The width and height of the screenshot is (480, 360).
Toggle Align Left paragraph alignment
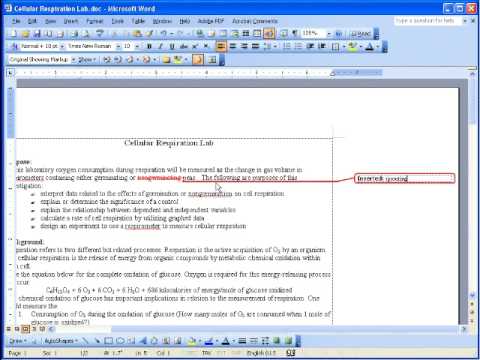click(221, 46)
